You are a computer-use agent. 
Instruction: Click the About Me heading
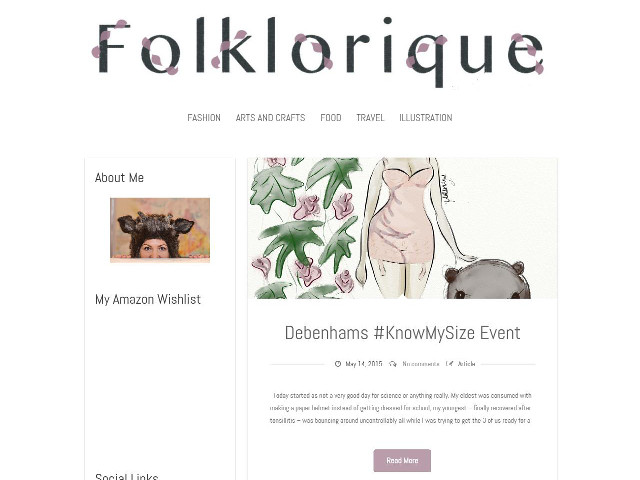(119, 178)
